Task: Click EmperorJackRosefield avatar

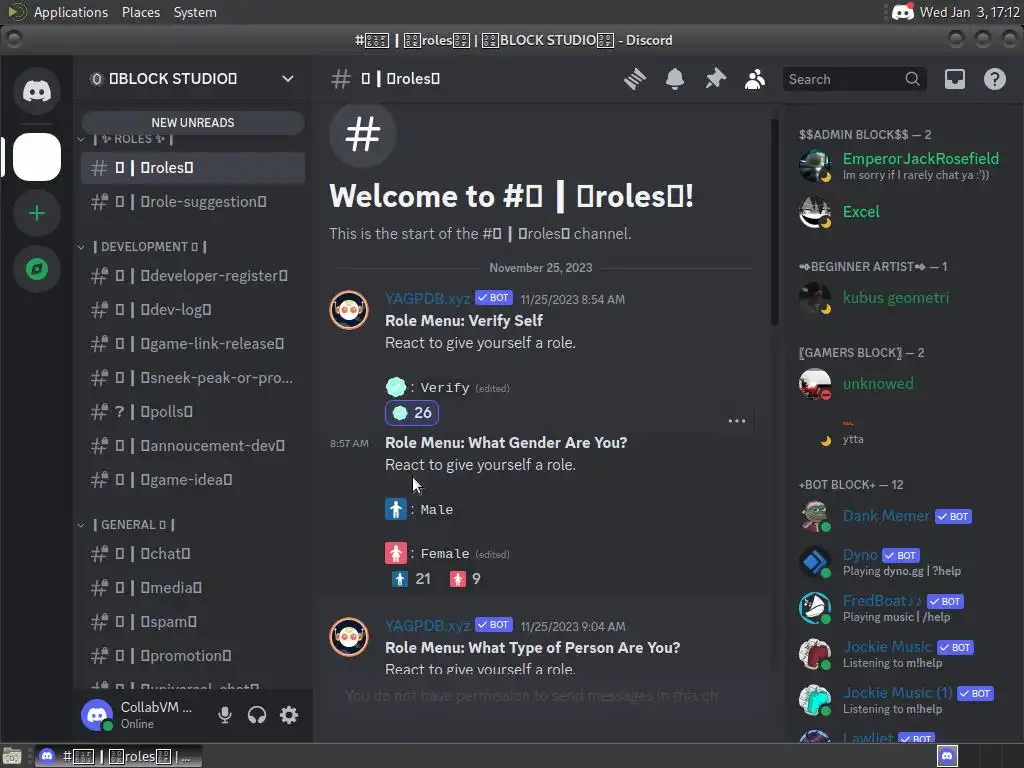Action: [814, 166]
